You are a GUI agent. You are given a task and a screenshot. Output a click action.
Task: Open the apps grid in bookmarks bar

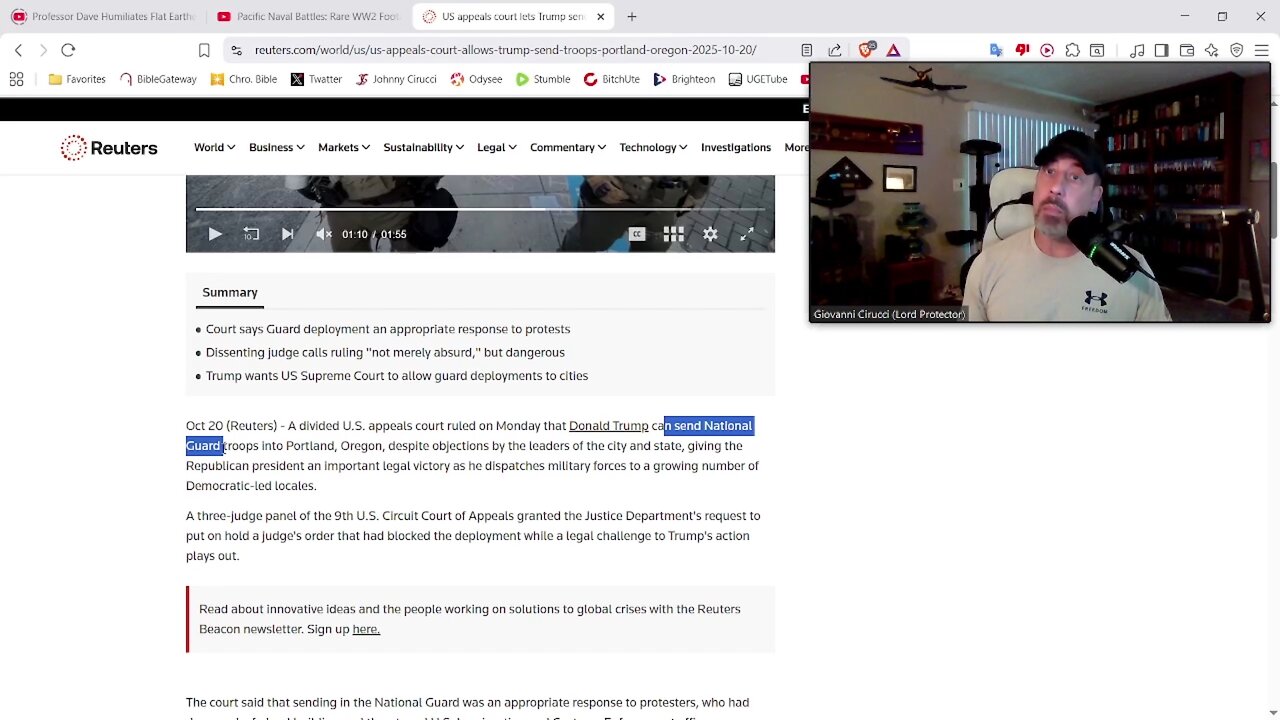(x=16, y=79)
